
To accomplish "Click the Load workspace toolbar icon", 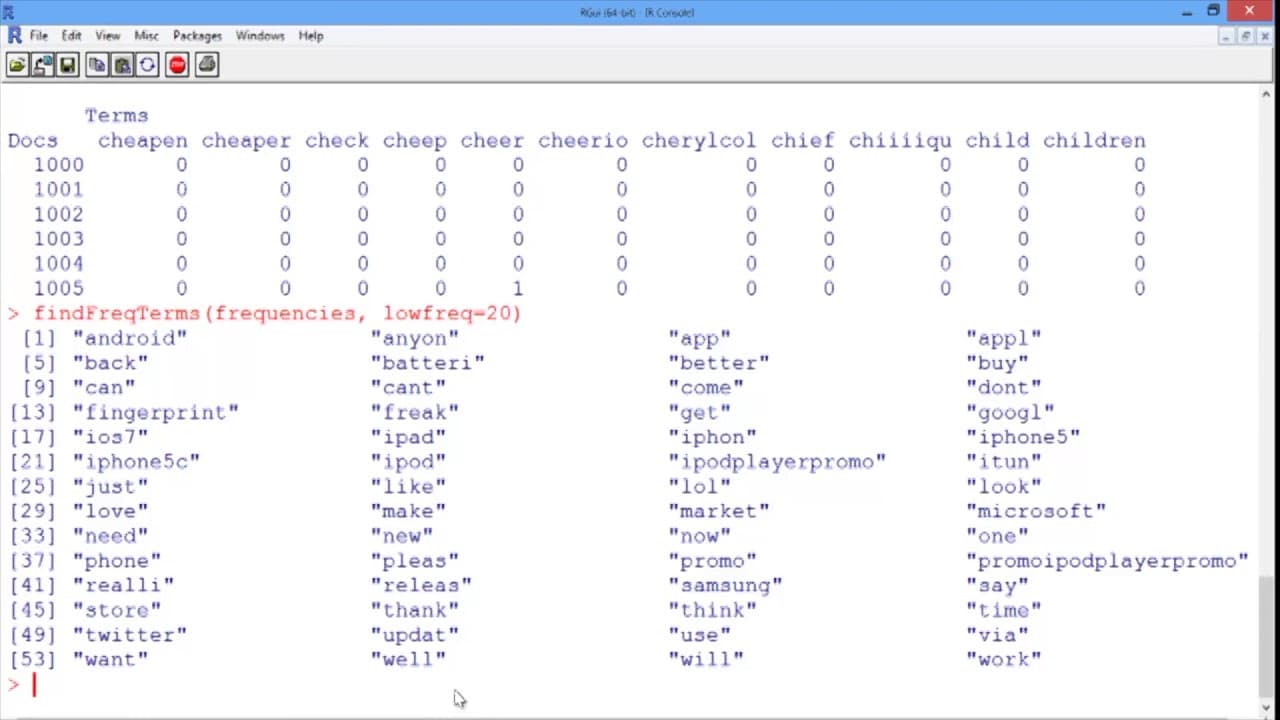I will pyautogui.click(x=42, y=66).
